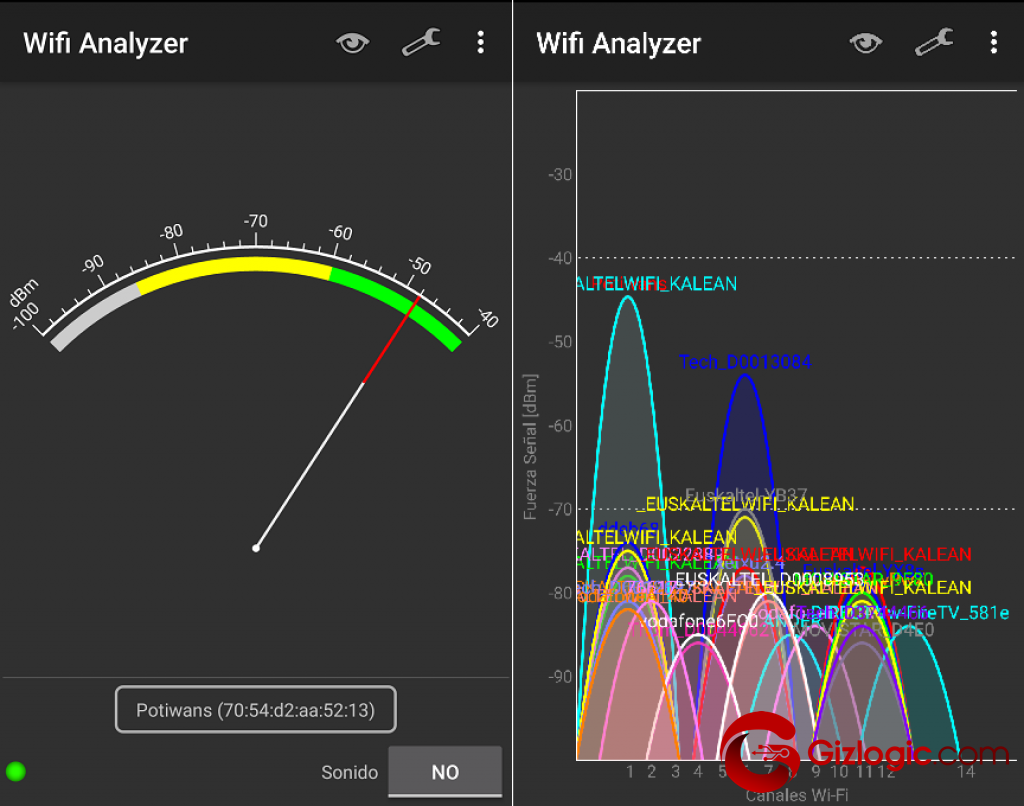Click the '-80' mark on the gauge
Image resolution: width=1024 pixels, height=806 pixels.
click(171, 232)
